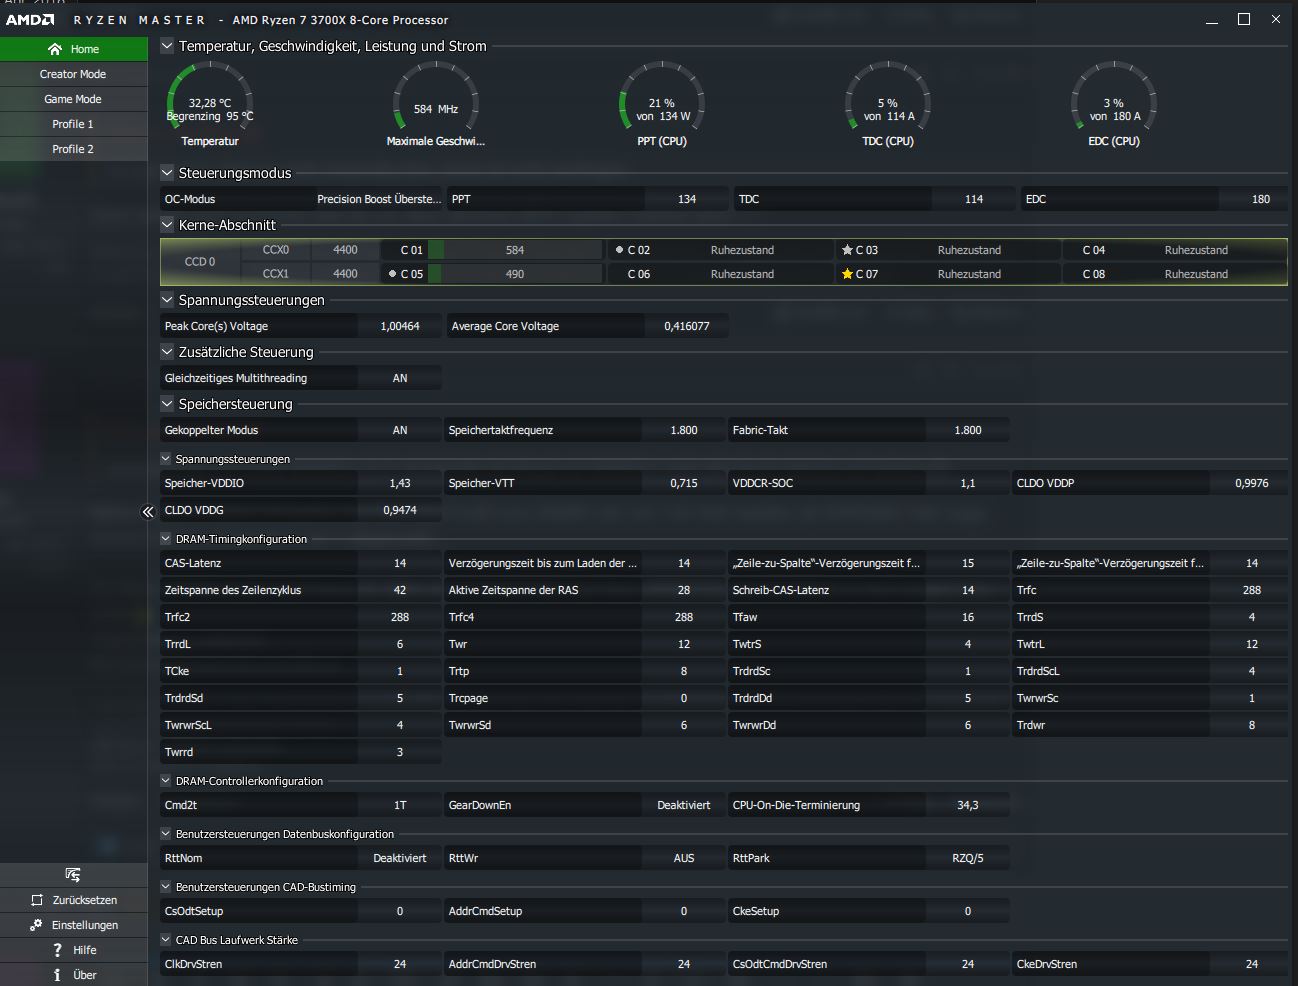The height and width of the screenshot is (986, 1298).
Task: Click Gekoppelter Modus AN value
Action: point(400,430)
